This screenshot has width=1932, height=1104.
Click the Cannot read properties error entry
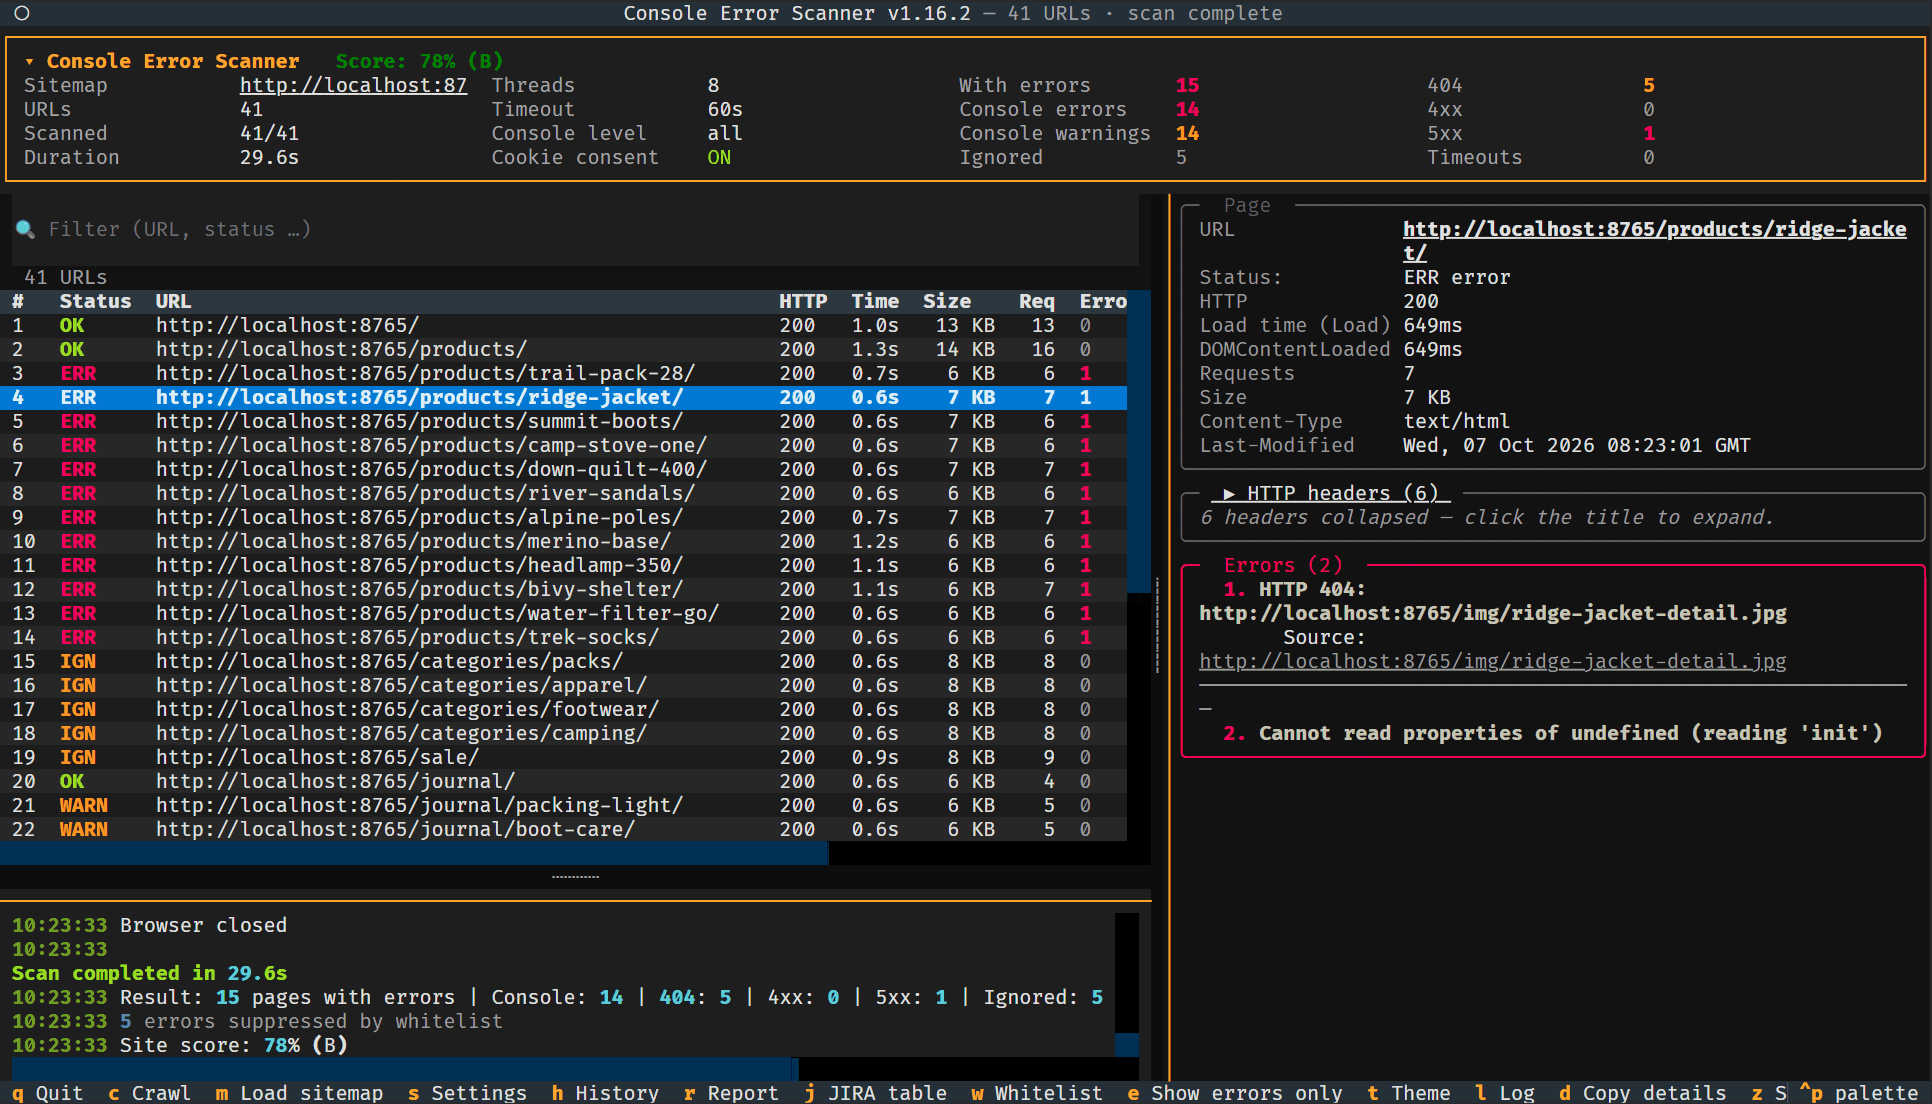pyautogui.click(x=1553, y=733)
